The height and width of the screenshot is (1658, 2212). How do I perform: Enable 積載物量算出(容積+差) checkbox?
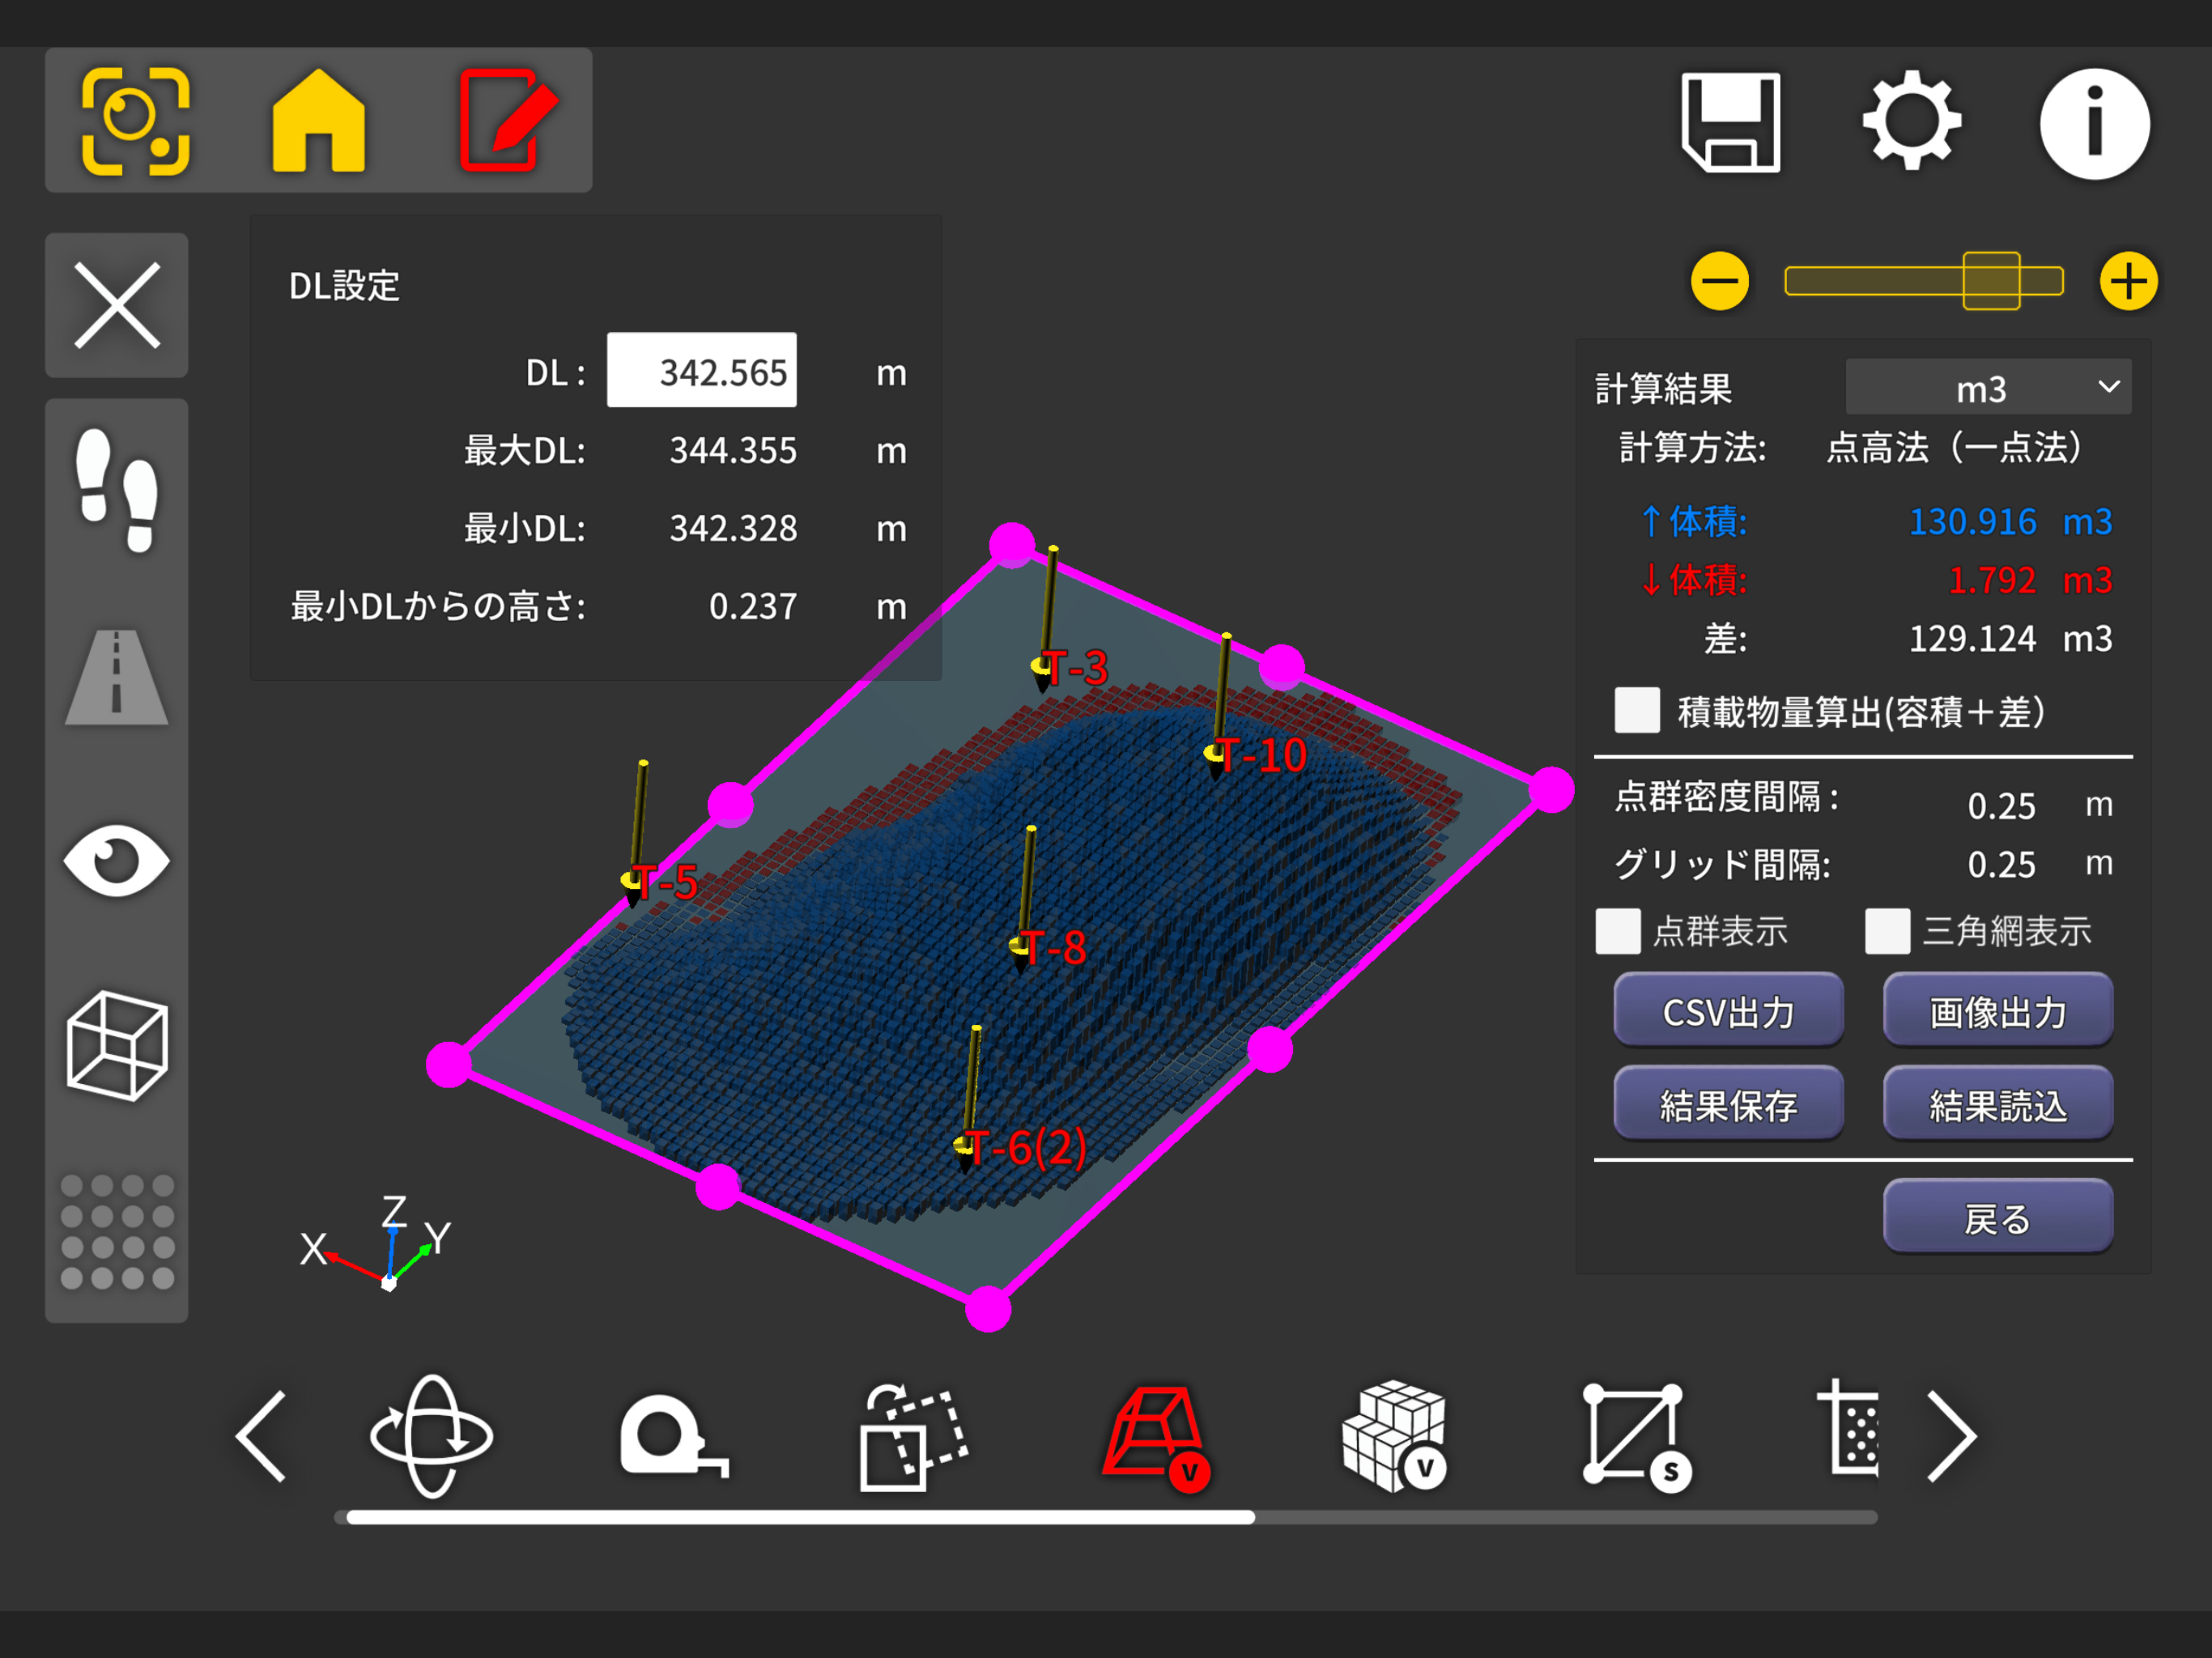point(1637,710)
